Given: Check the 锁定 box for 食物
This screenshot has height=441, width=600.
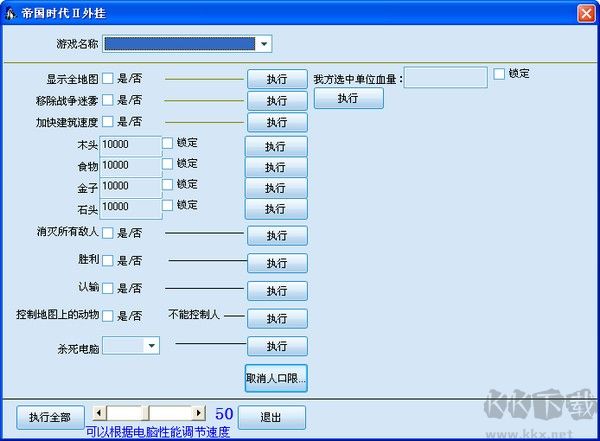Looking at the screenshot, I should pyautogui.click(x=168, y=164).
